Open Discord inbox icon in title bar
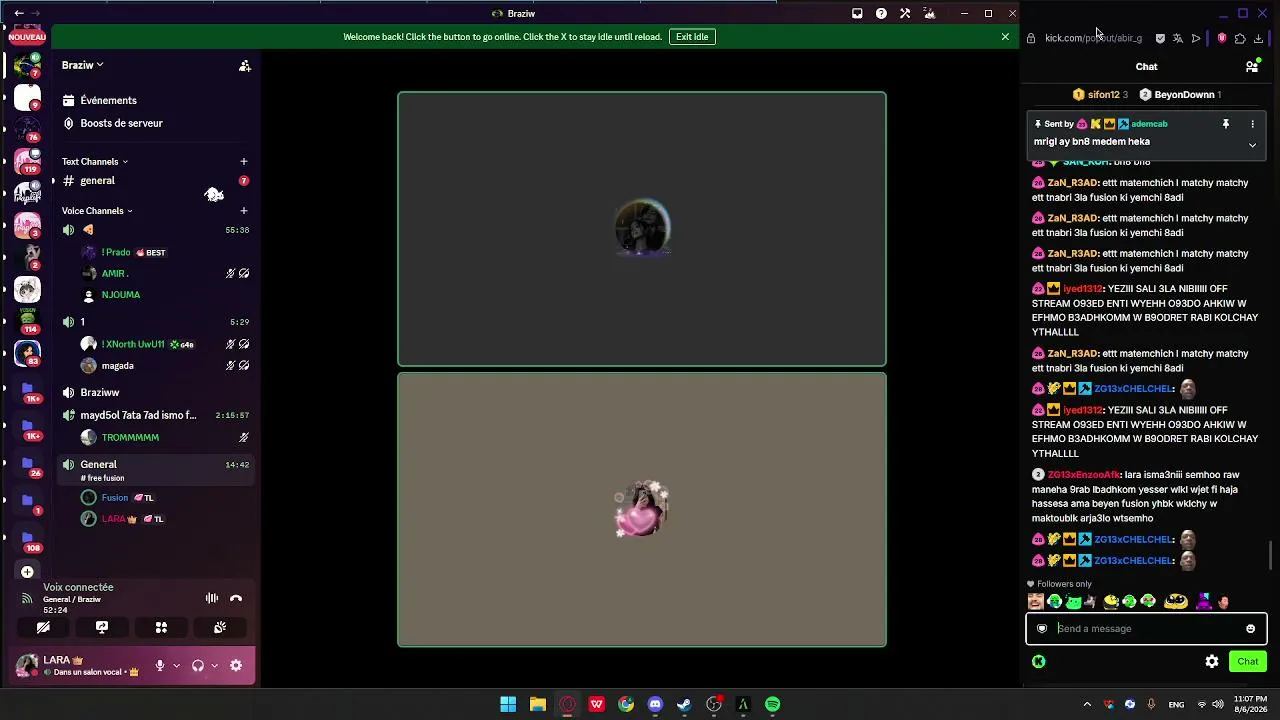Image resolution: width=1280 pixels, height=720 pixels. click(857, 13)
